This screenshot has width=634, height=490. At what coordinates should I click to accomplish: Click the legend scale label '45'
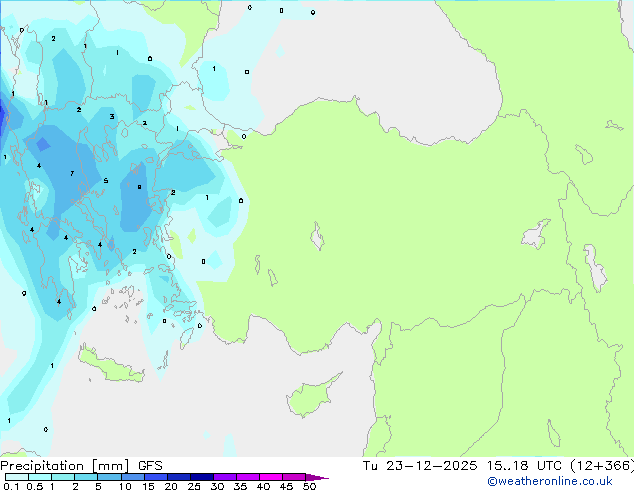286,486
